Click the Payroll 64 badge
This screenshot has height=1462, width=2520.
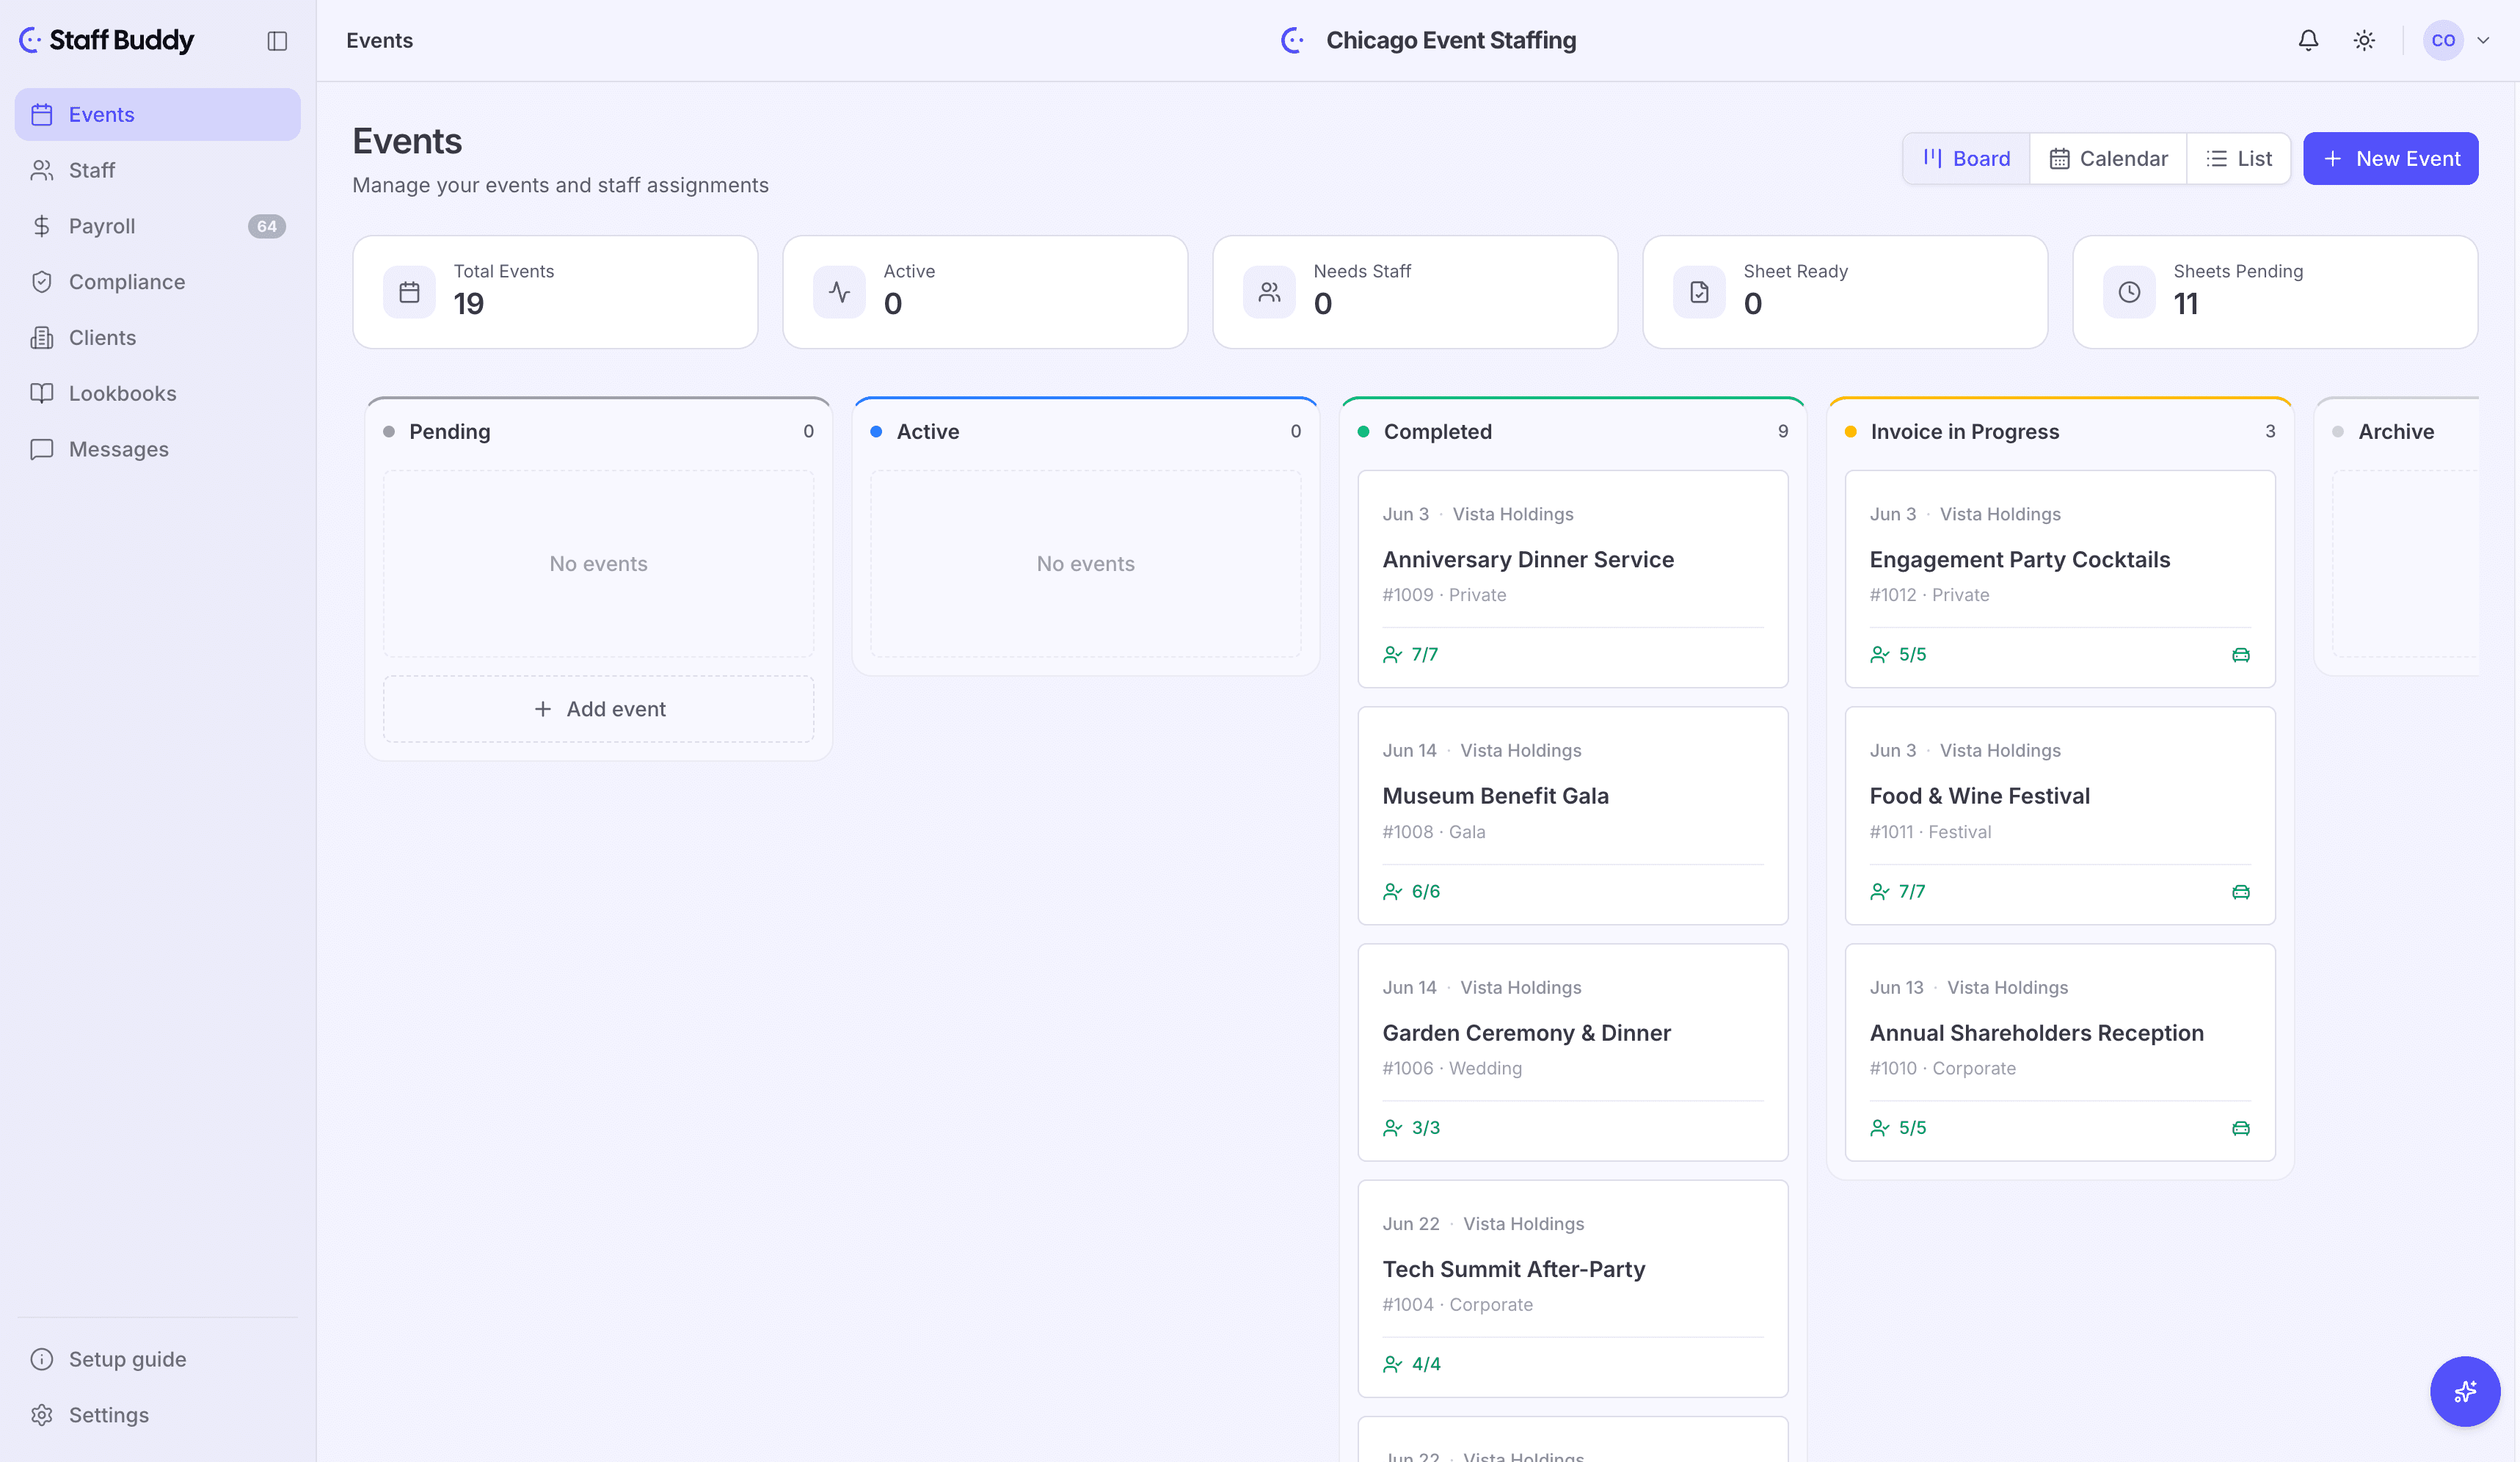click(x=266, y=226)
